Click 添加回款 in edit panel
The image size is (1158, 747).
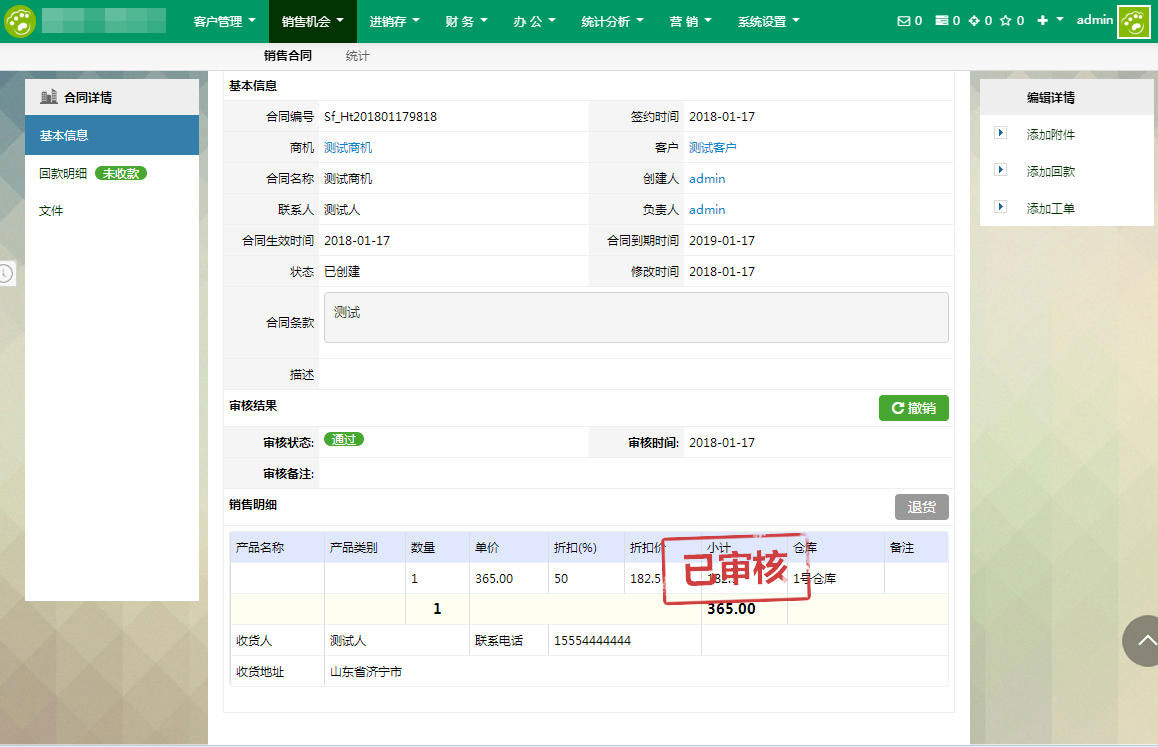(x=1050, y=171)
